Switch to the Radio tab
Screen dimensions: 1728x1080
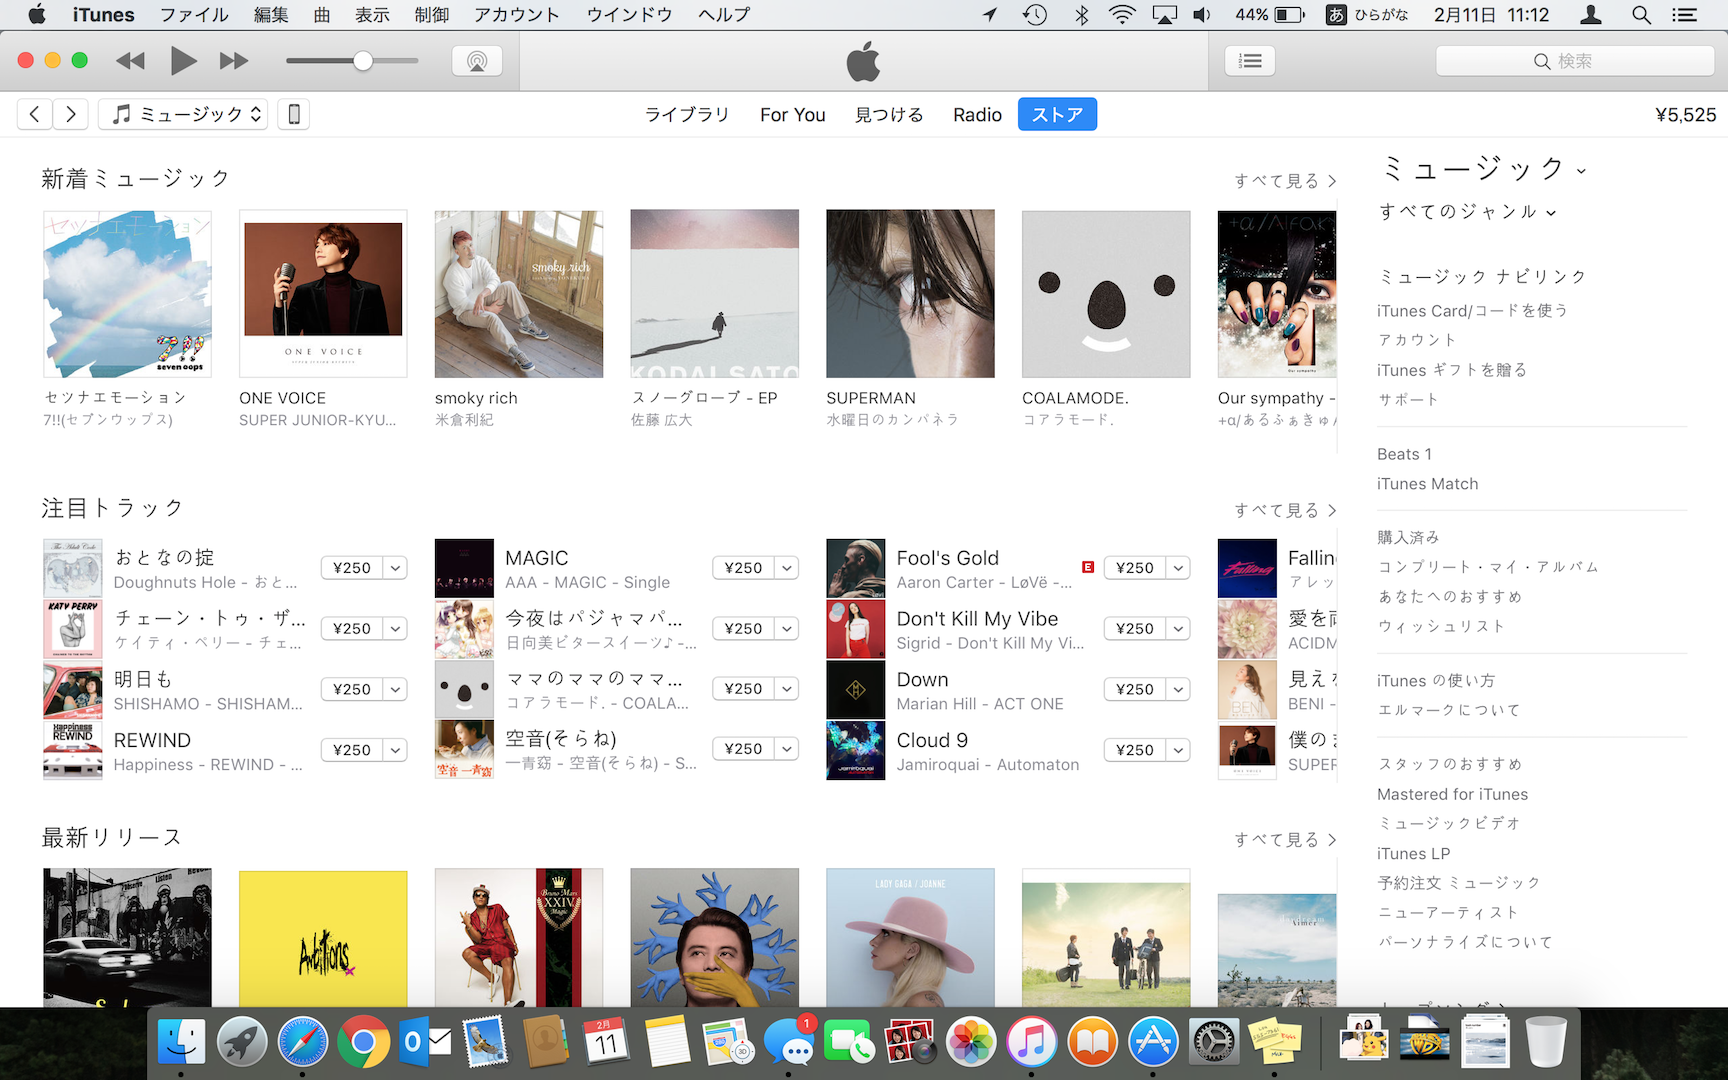click(977, 115)
